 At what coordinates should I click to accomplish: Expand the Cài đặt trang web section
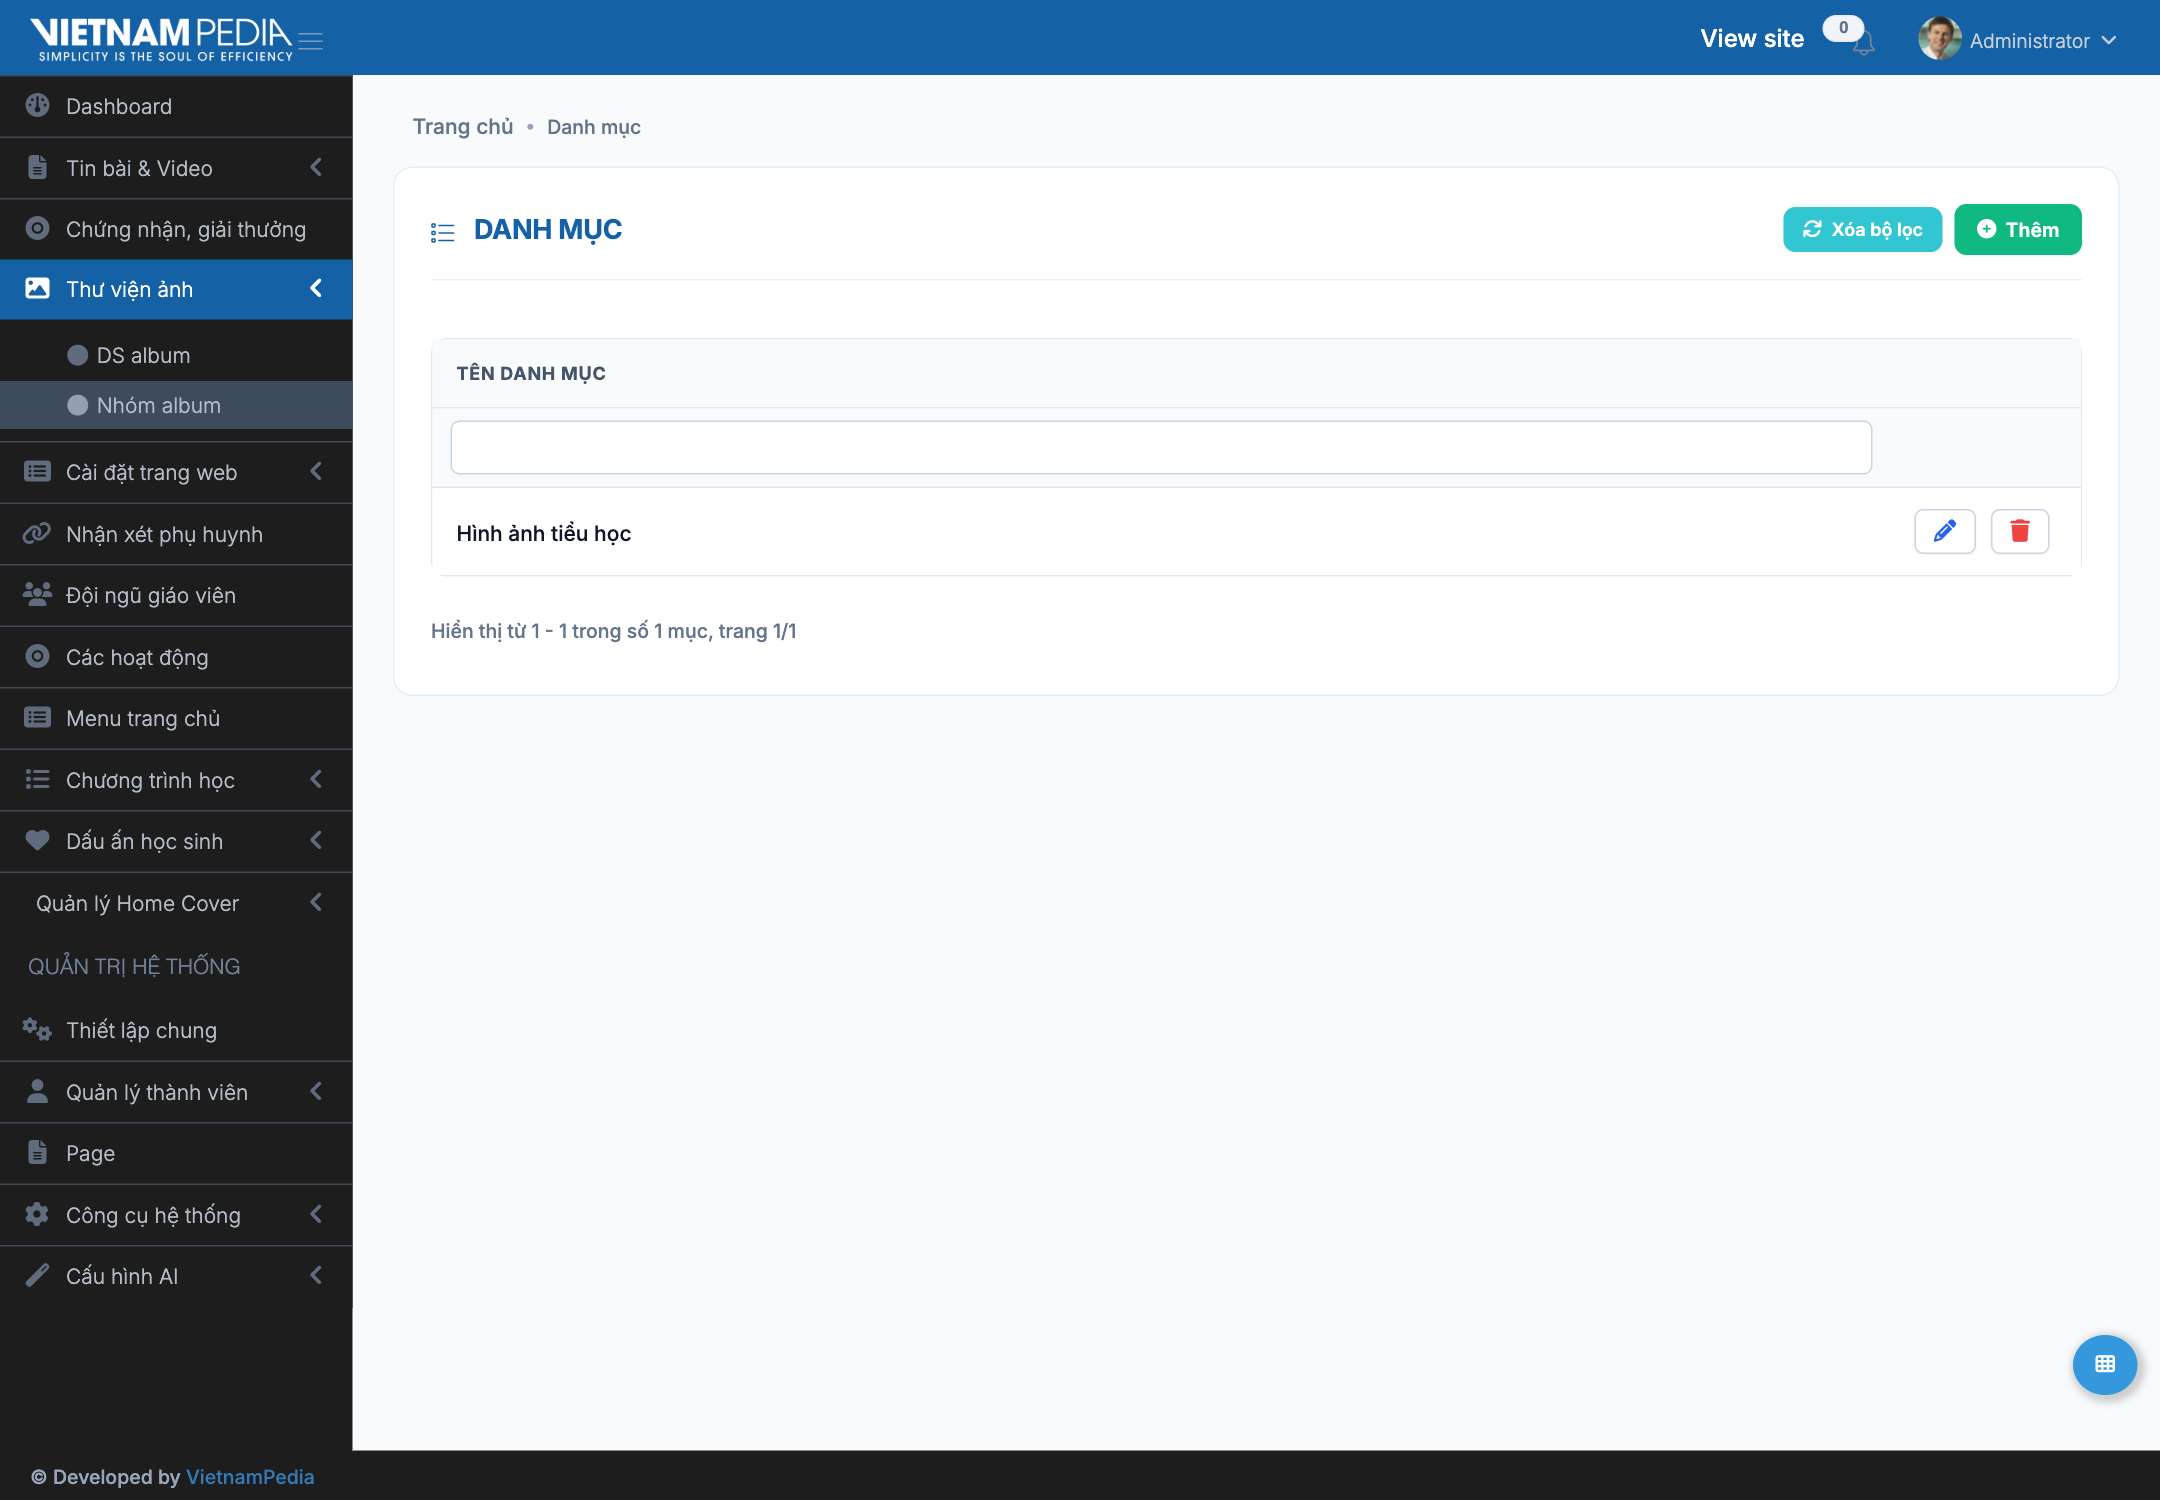click(x=176, y=472)
